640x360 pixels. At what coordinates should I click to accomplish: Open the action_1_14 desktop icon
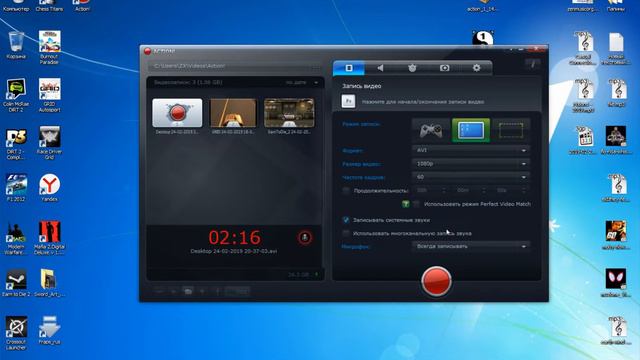(483, 6)
